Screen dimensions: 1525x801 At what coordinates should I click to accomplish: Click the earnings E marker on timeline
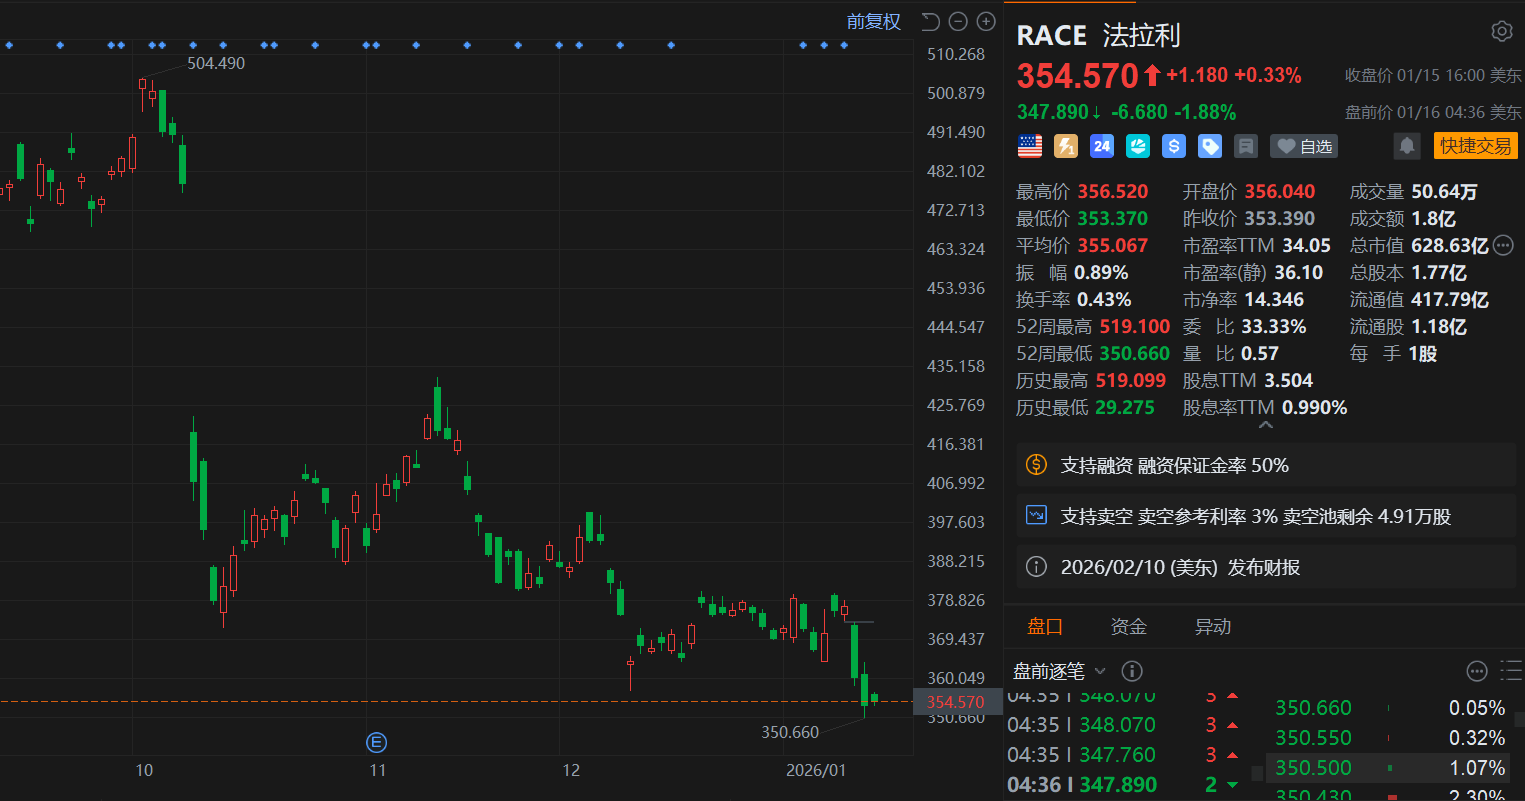point(376,742)
